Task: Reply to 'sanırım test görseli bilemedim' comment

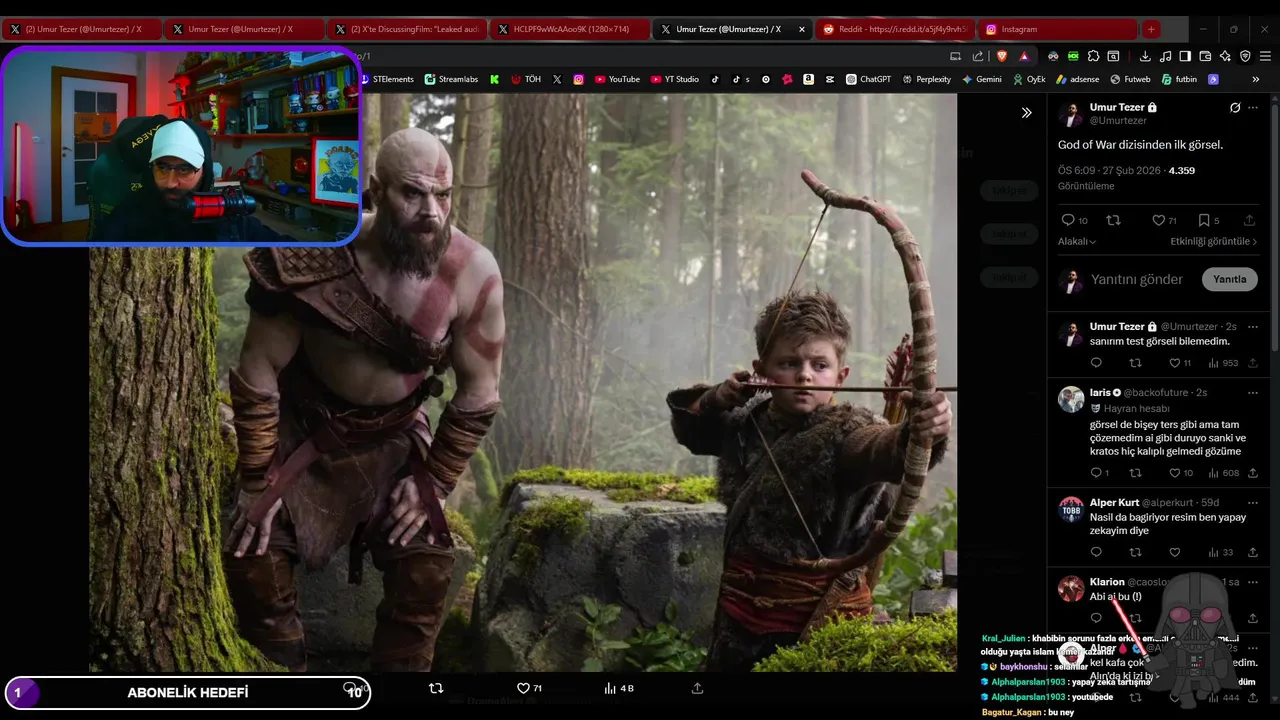Action: [x=1096, y=363]
